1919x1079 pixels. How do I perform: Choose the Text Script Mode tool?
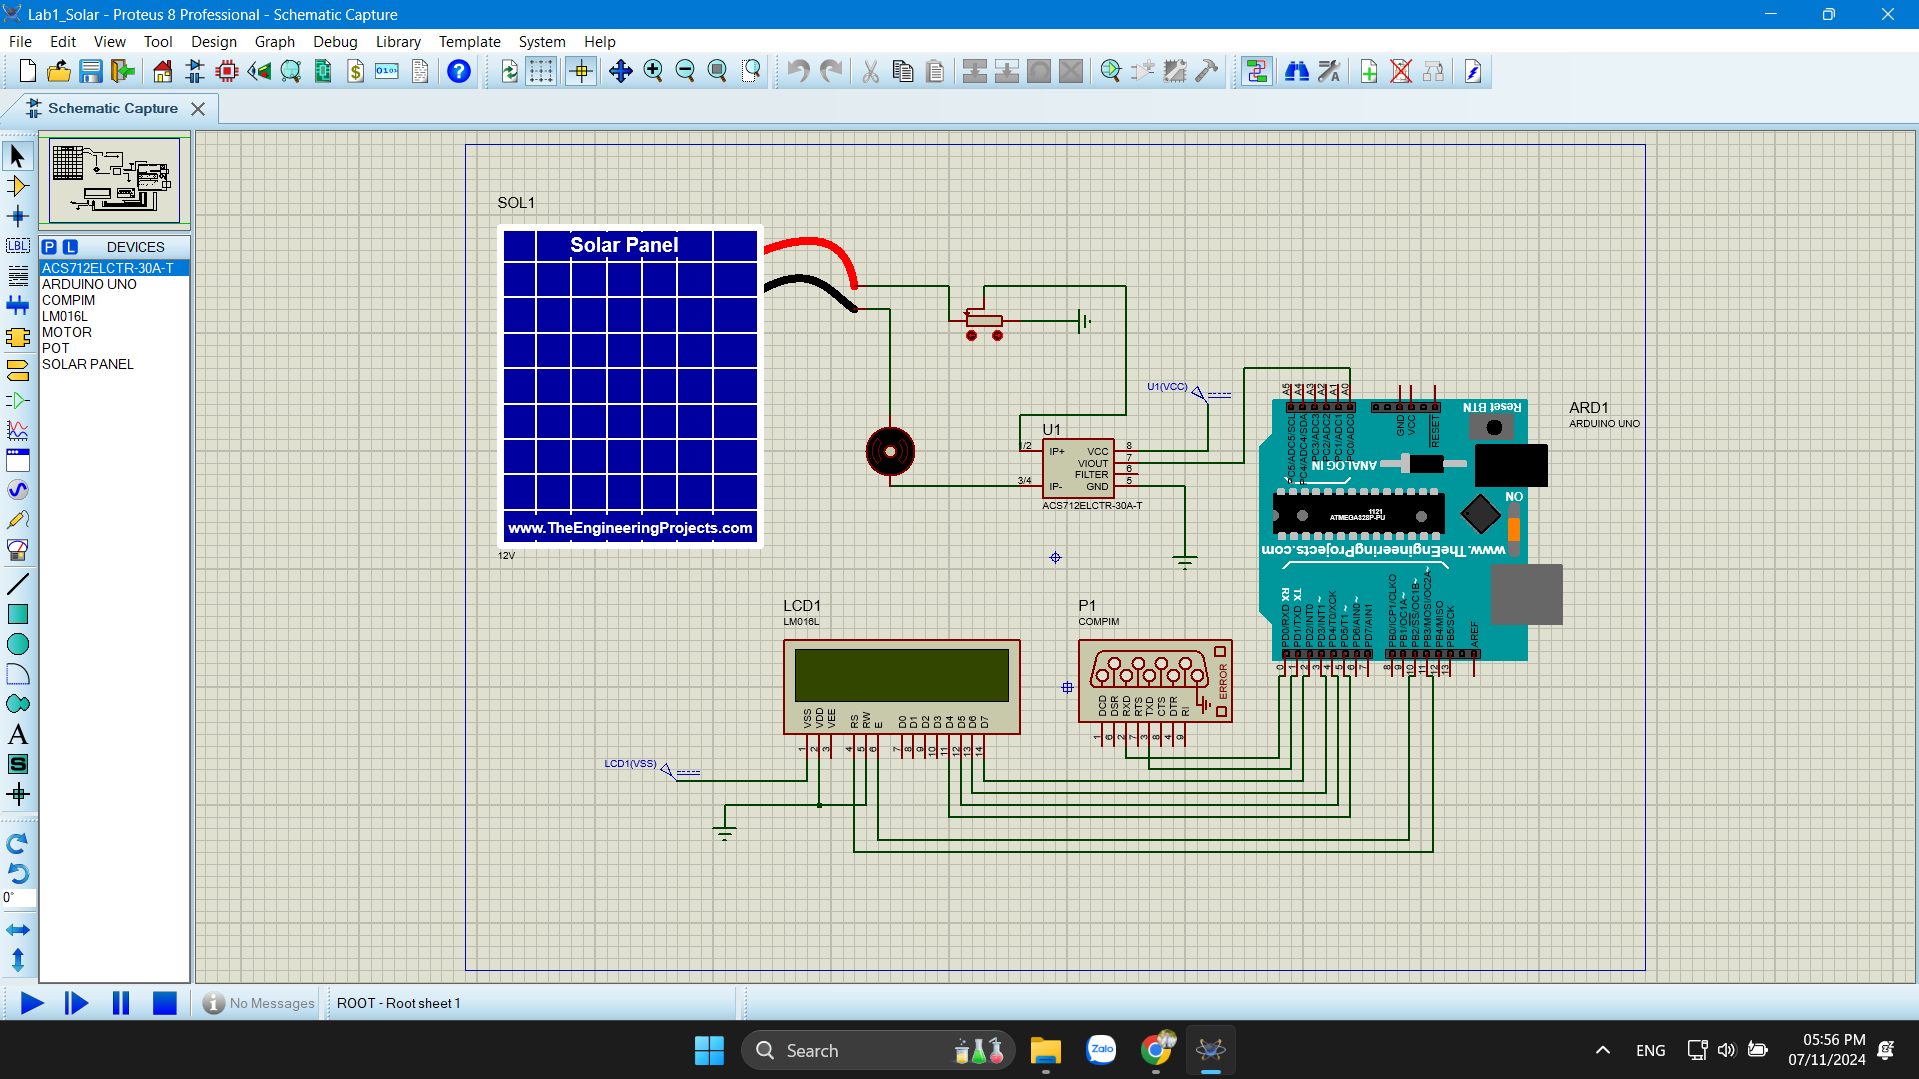[18, 276]
